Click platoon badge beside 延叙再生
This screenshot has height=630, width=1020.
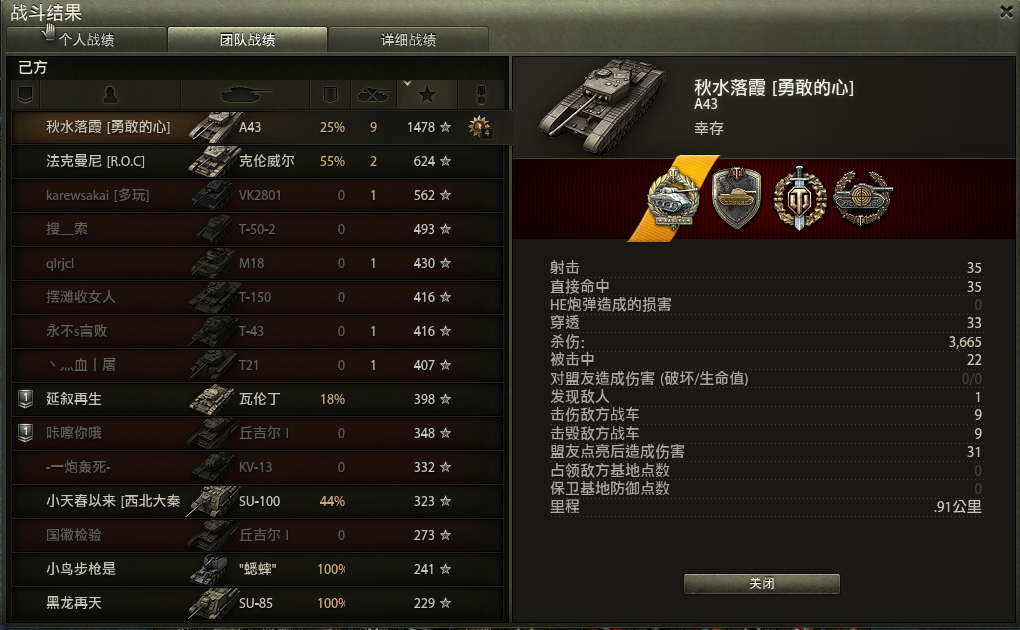coord(25,399)
